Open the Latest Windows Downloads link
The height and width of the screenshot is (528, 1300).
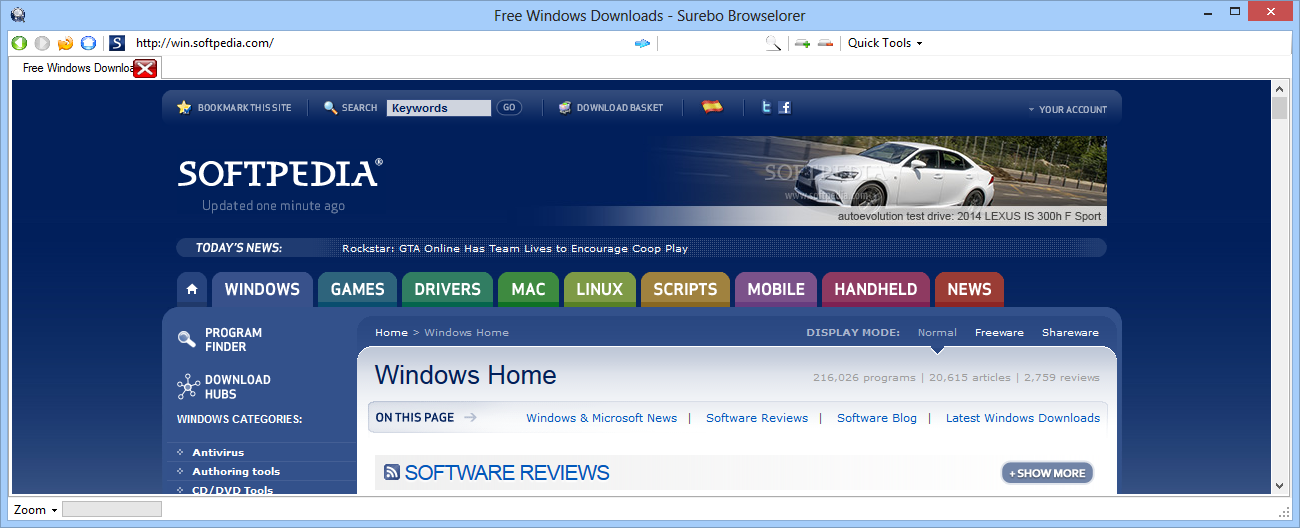(1023, 418)
